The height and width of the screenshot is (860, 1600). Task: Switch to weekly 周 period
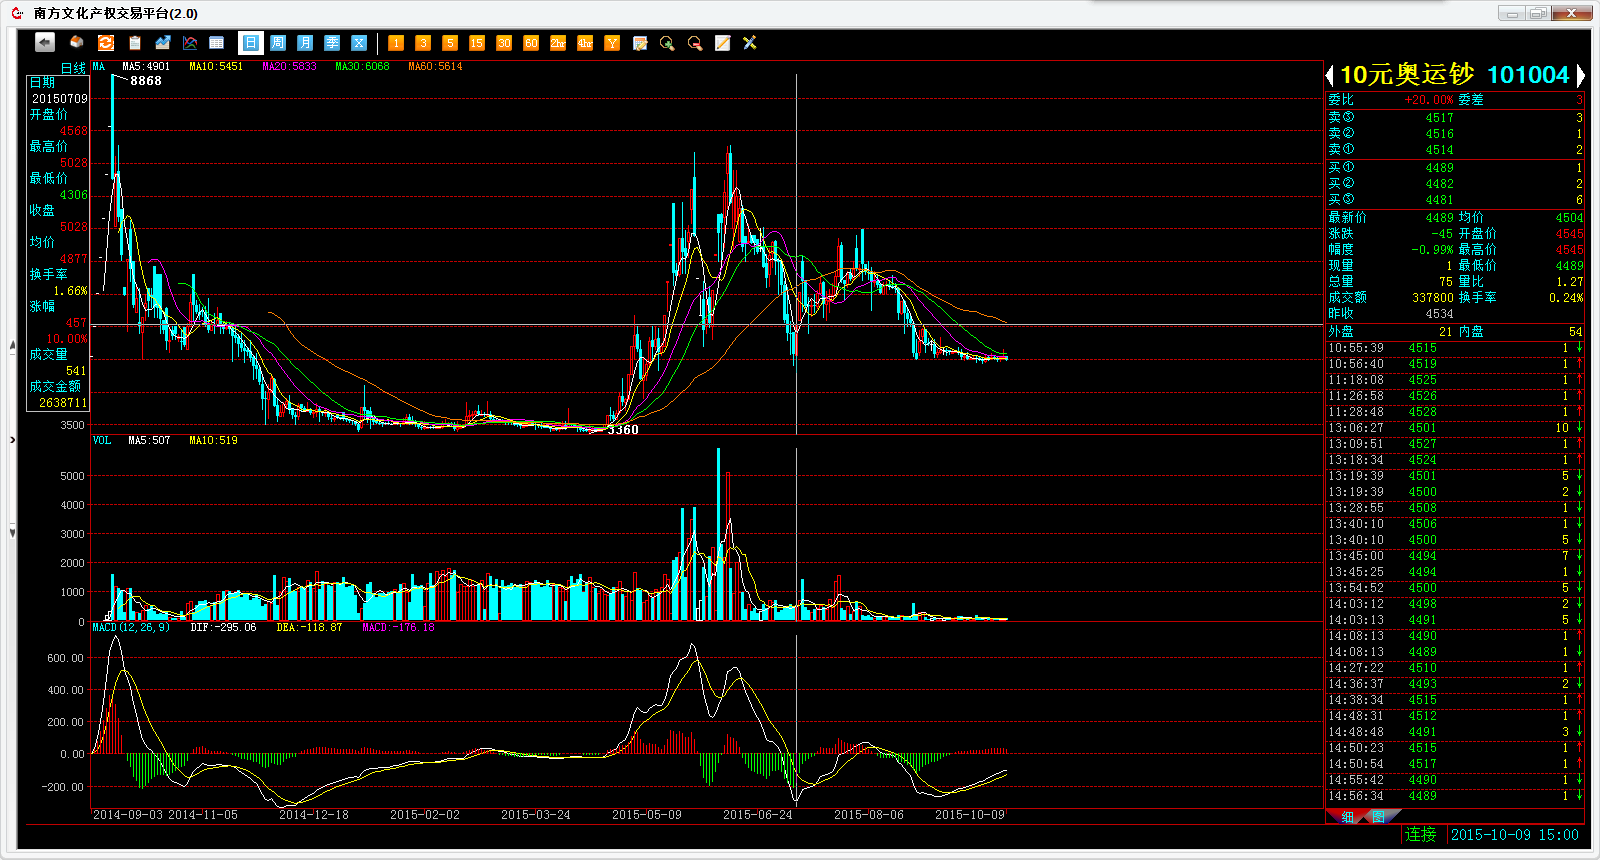click(278, 43)
